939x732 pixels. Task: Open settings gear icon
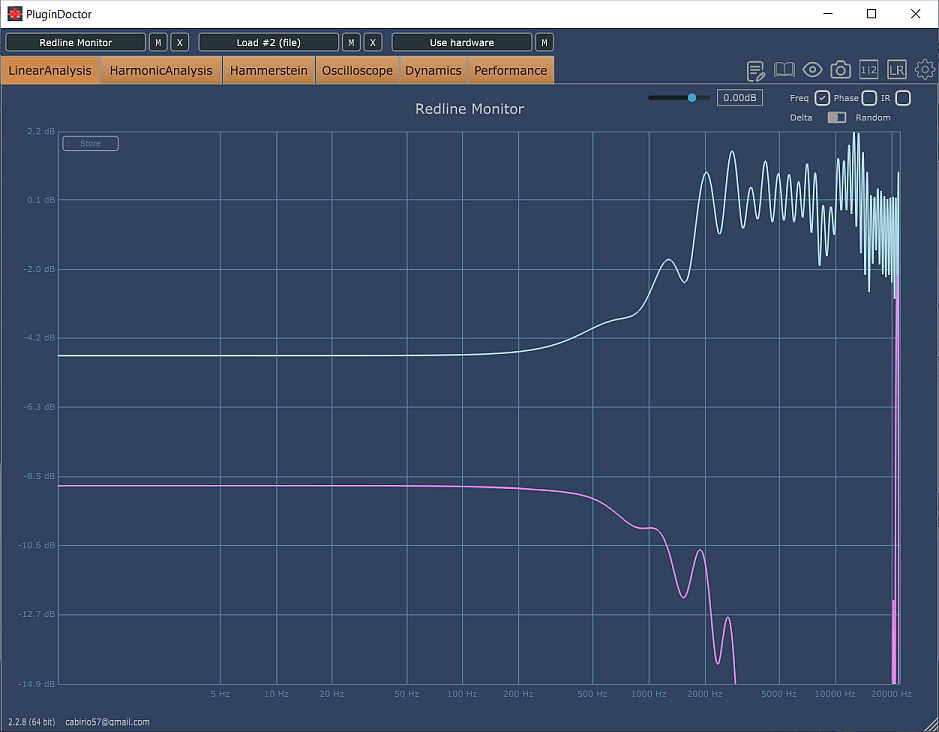925,70
